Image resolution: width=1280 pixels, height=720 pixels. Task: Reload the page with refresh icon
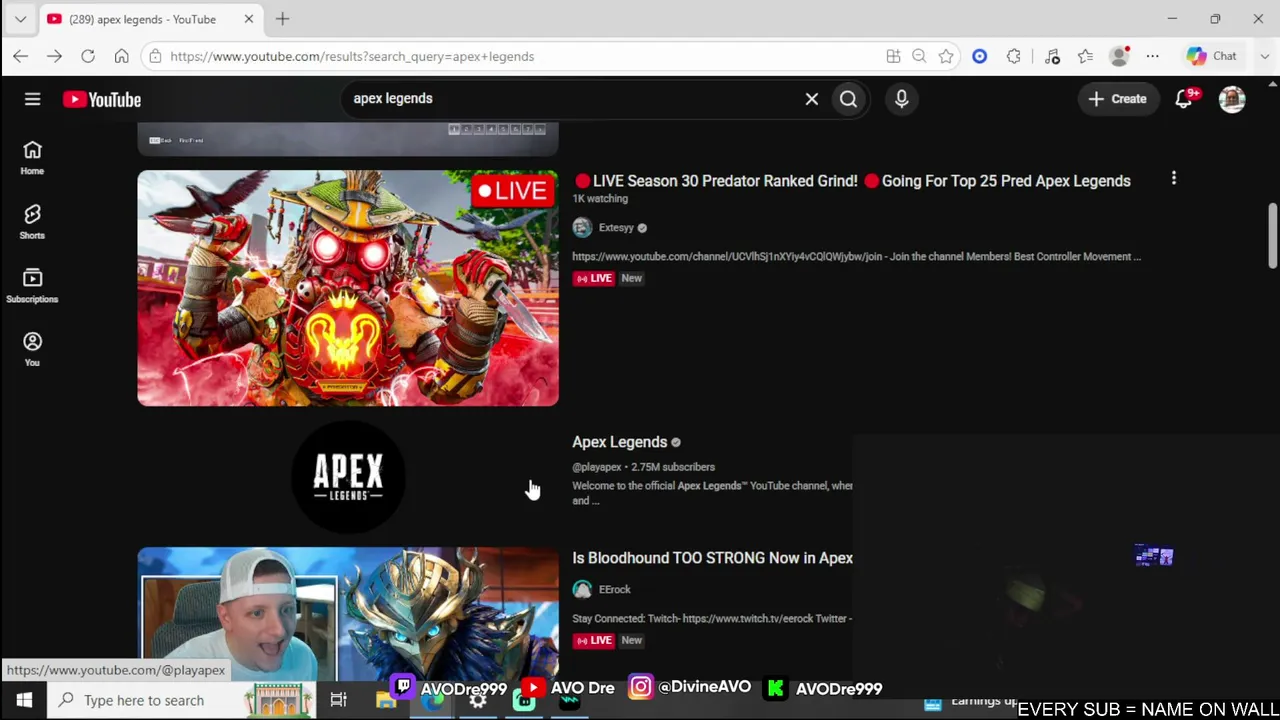[88, 57]
